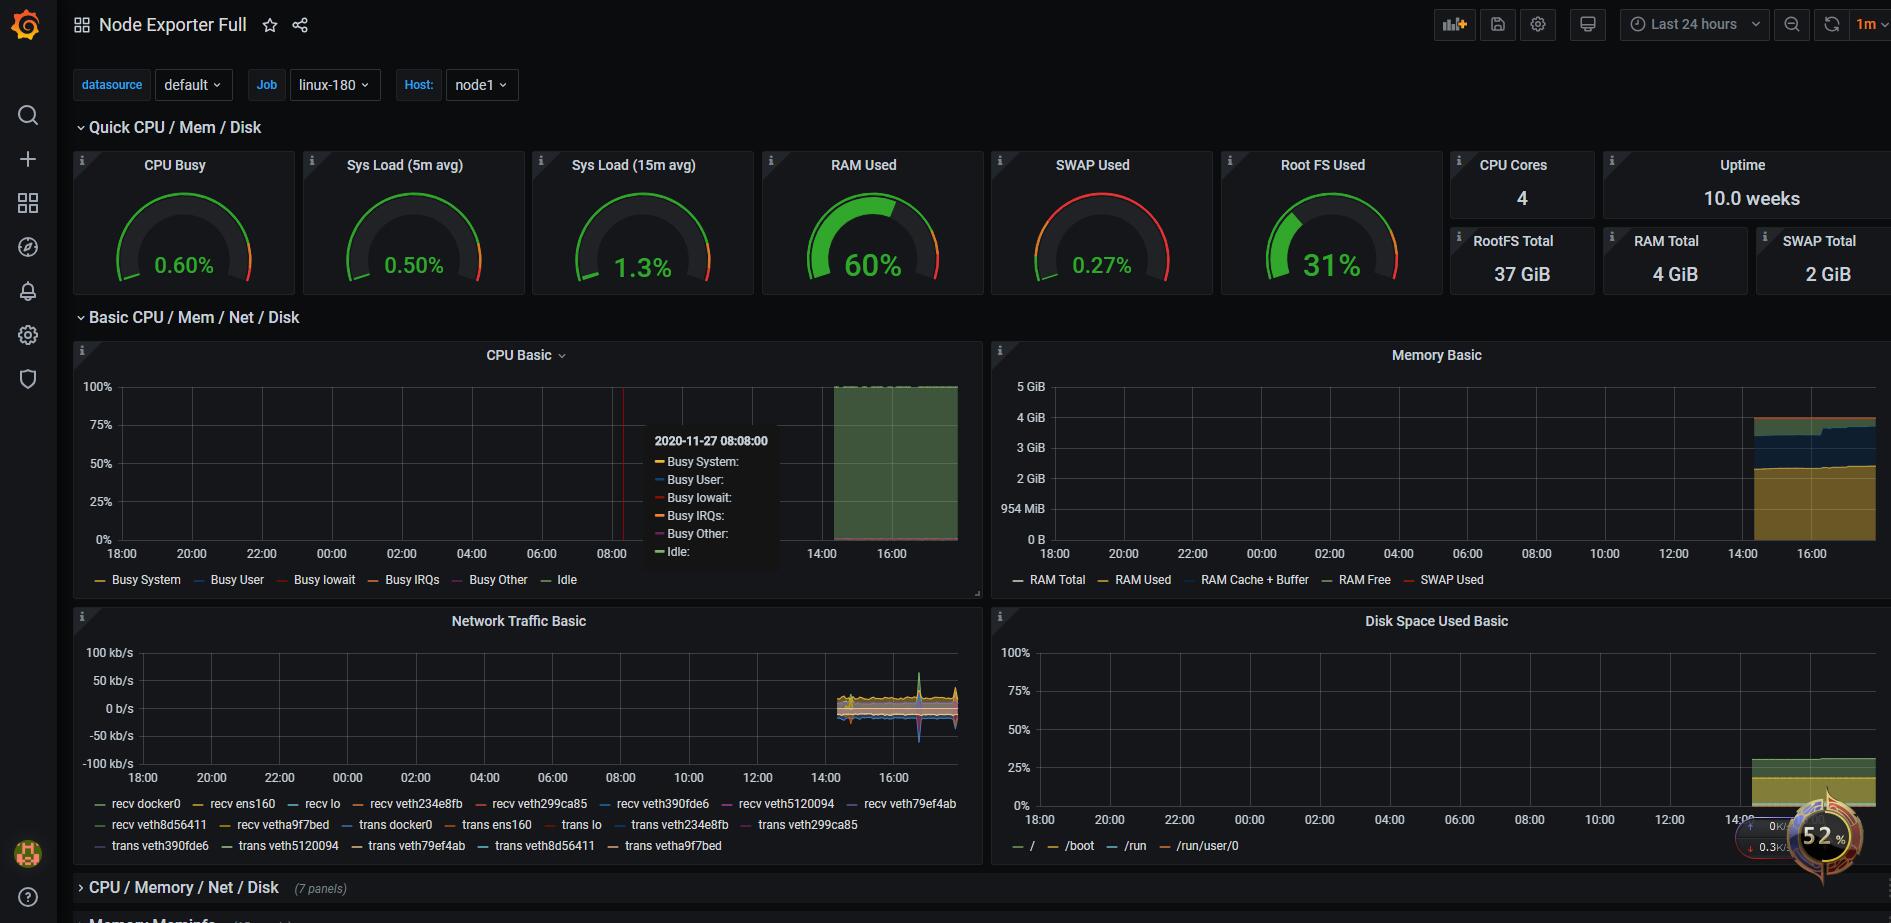This screenshot has width=1891, height=923.
Task: Star the Node Exporter Full dashboard
Action: point(270,25)
